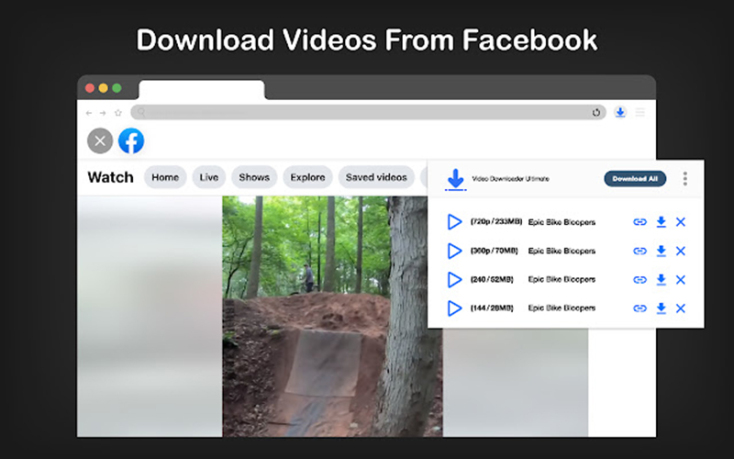The height and width of the screenshot is (459, 734).
Task: Click the Download All button
Action: coord(635,179)
